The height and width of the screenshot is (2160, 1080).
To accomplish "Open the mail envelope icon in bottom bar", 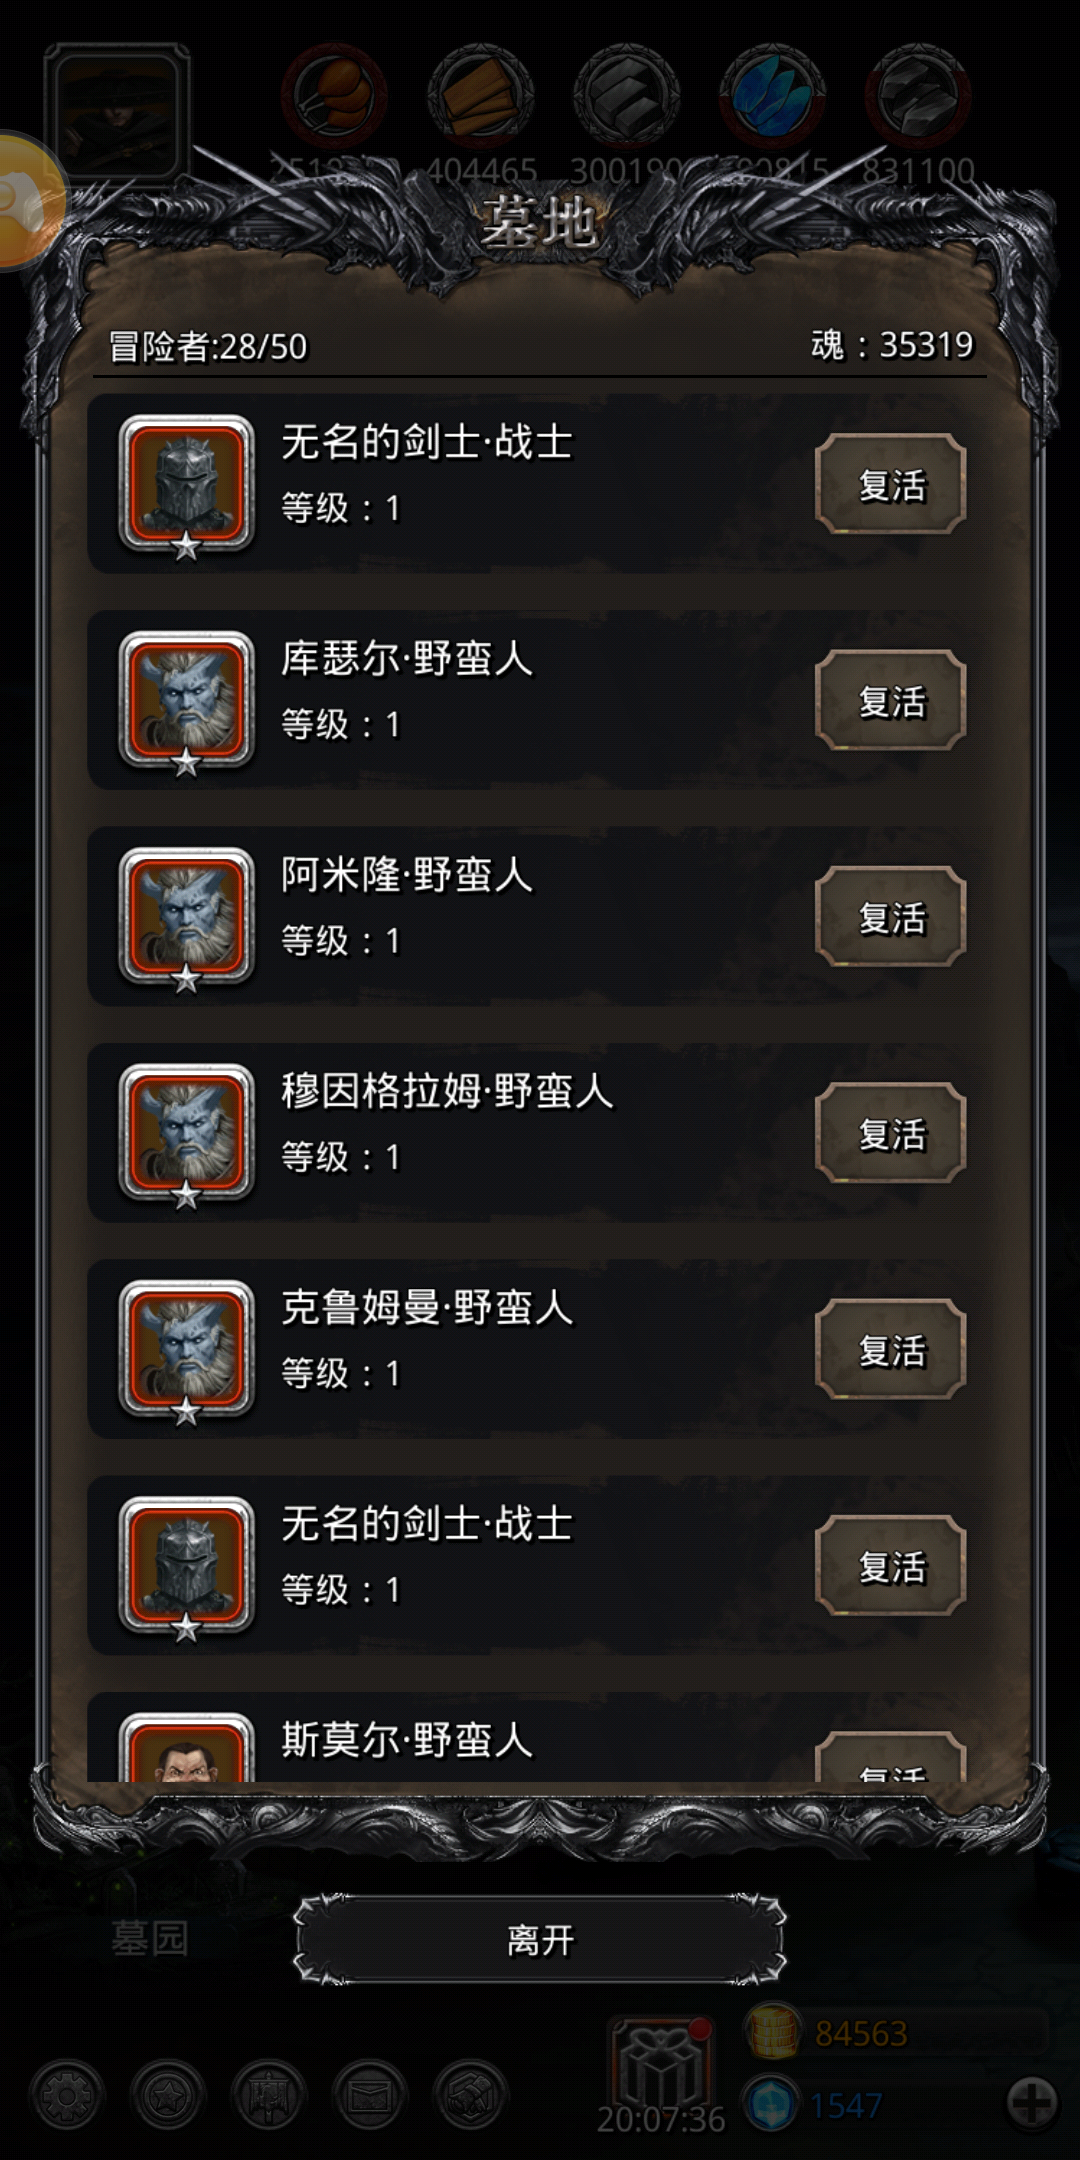I will [369, 2095].
